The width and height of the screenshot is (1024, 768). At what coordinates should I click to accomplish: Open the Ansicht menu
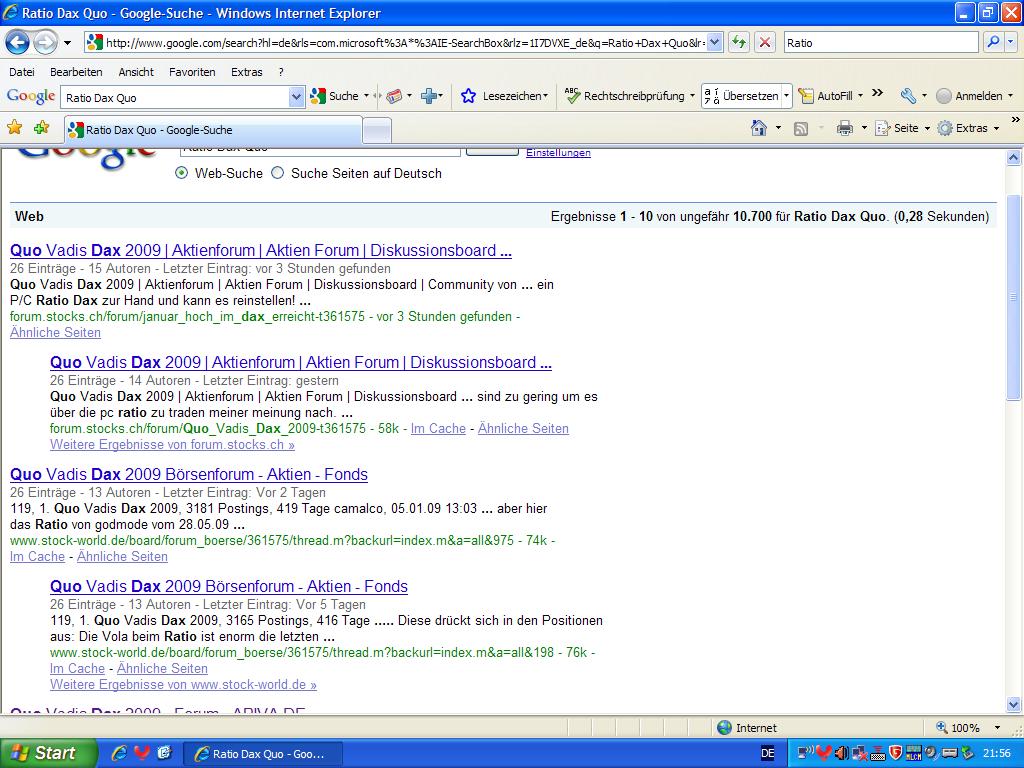pyautogui.click(x=136, y=72)
